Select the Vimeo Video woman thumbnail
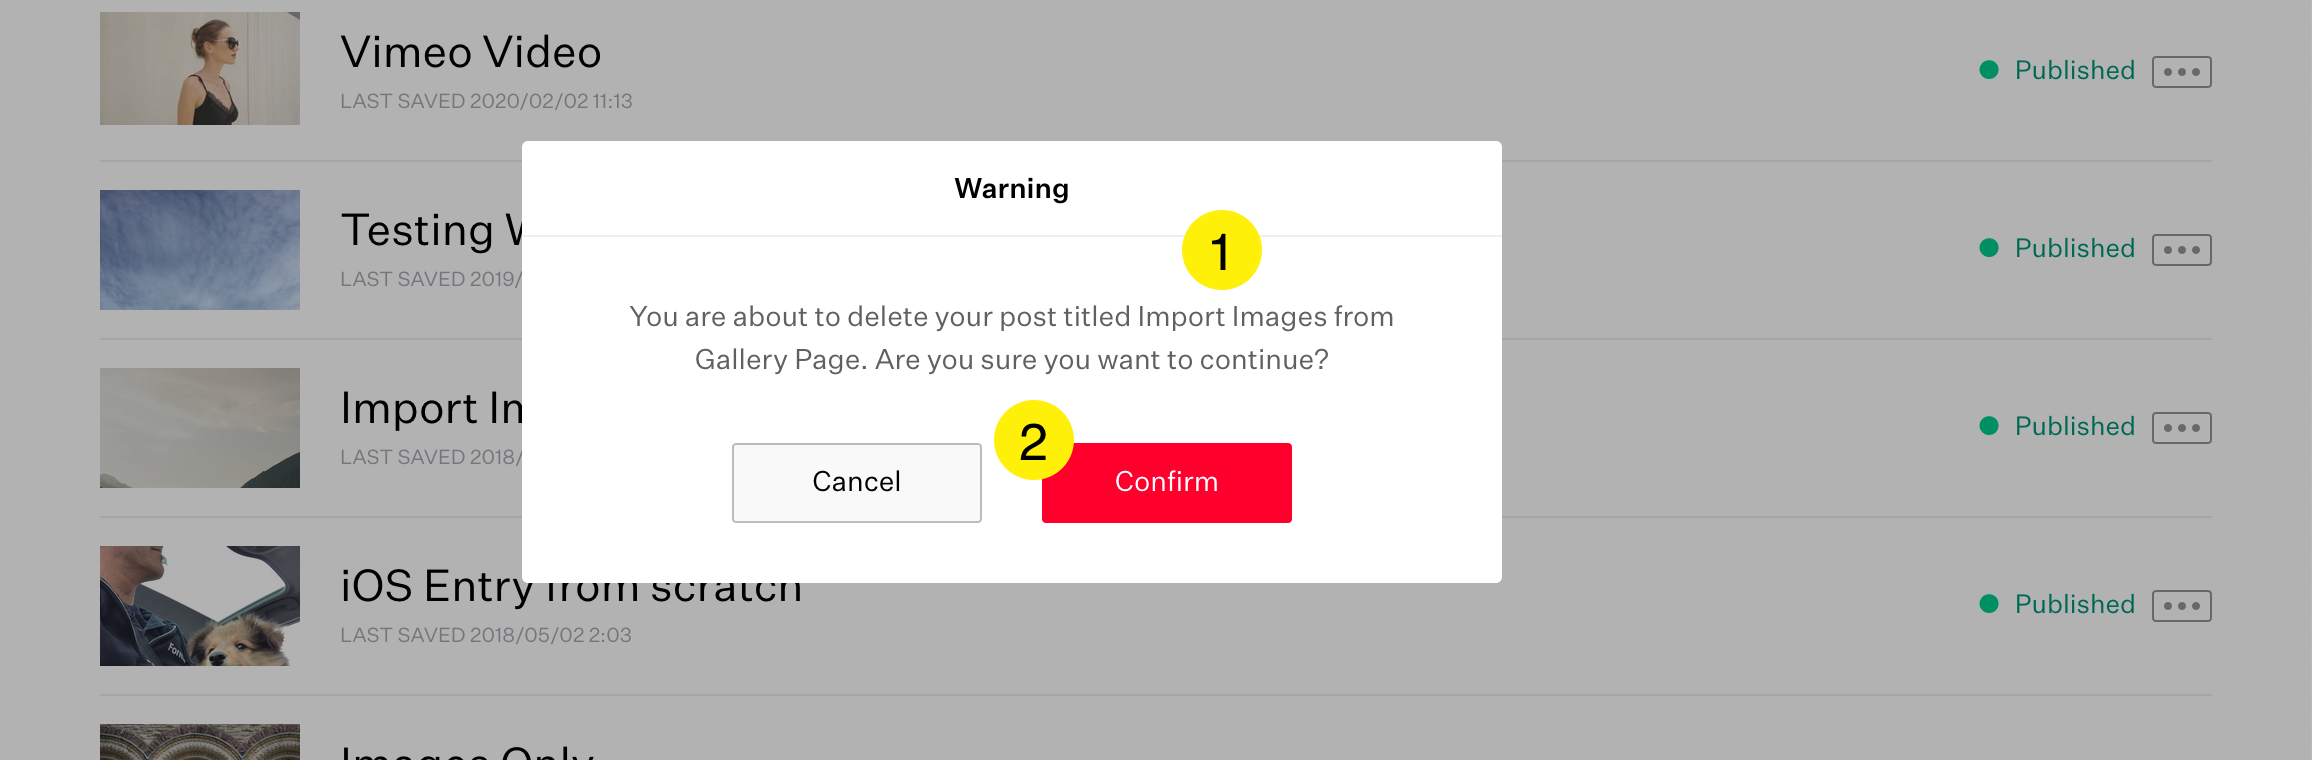This screenshot has width=2312, height=760. (x=200, y=69)
